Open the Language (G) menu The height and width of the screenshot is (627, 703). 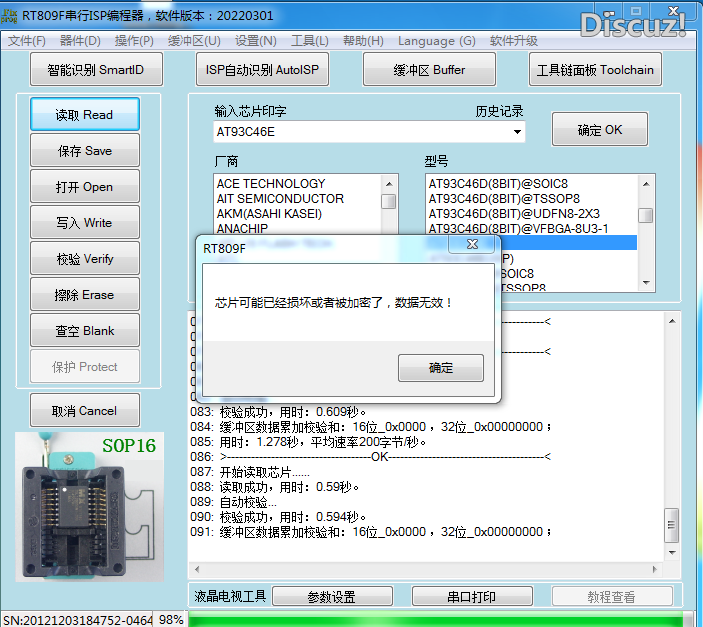point(437,41)
